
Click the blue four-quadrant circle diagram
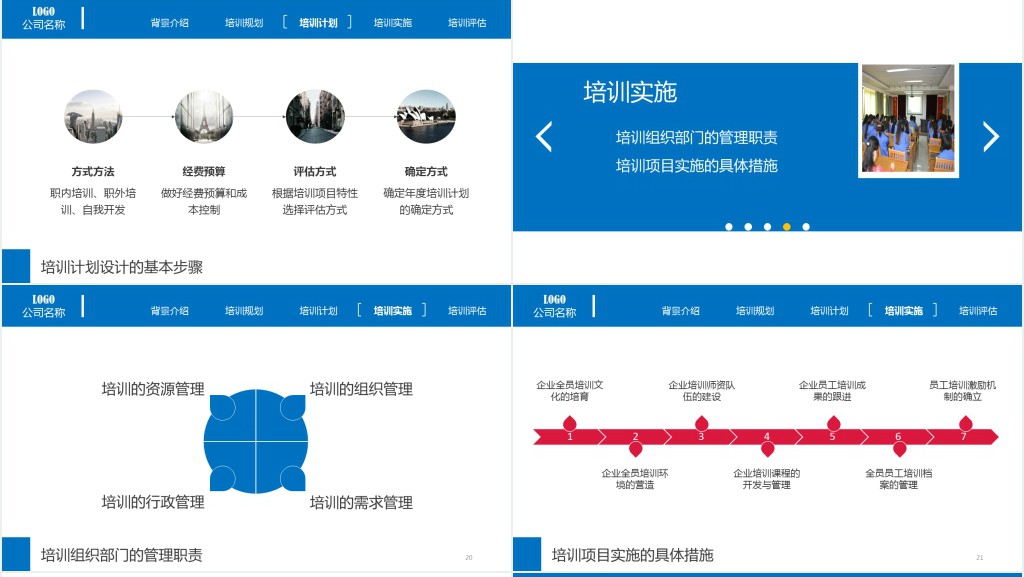click(x=256, y=442)
